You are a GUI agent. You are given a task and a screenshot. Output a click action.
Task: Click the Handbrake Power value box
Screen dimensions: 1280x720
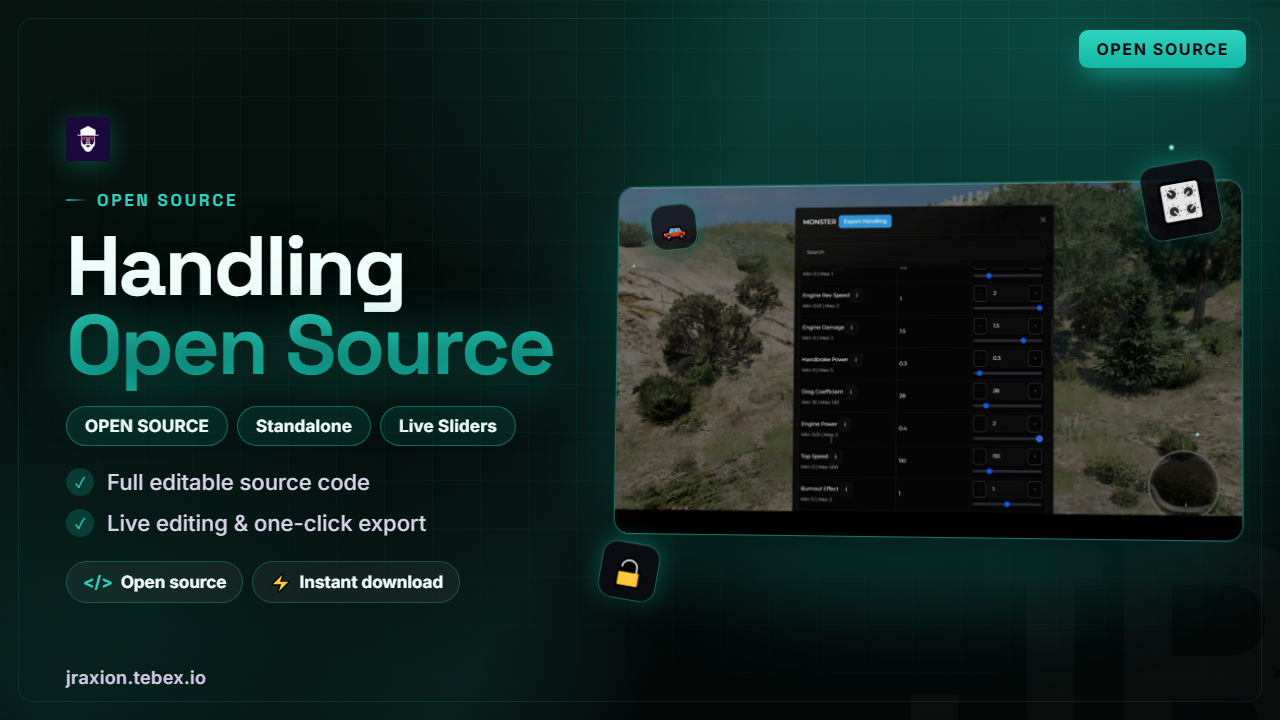1007,358
